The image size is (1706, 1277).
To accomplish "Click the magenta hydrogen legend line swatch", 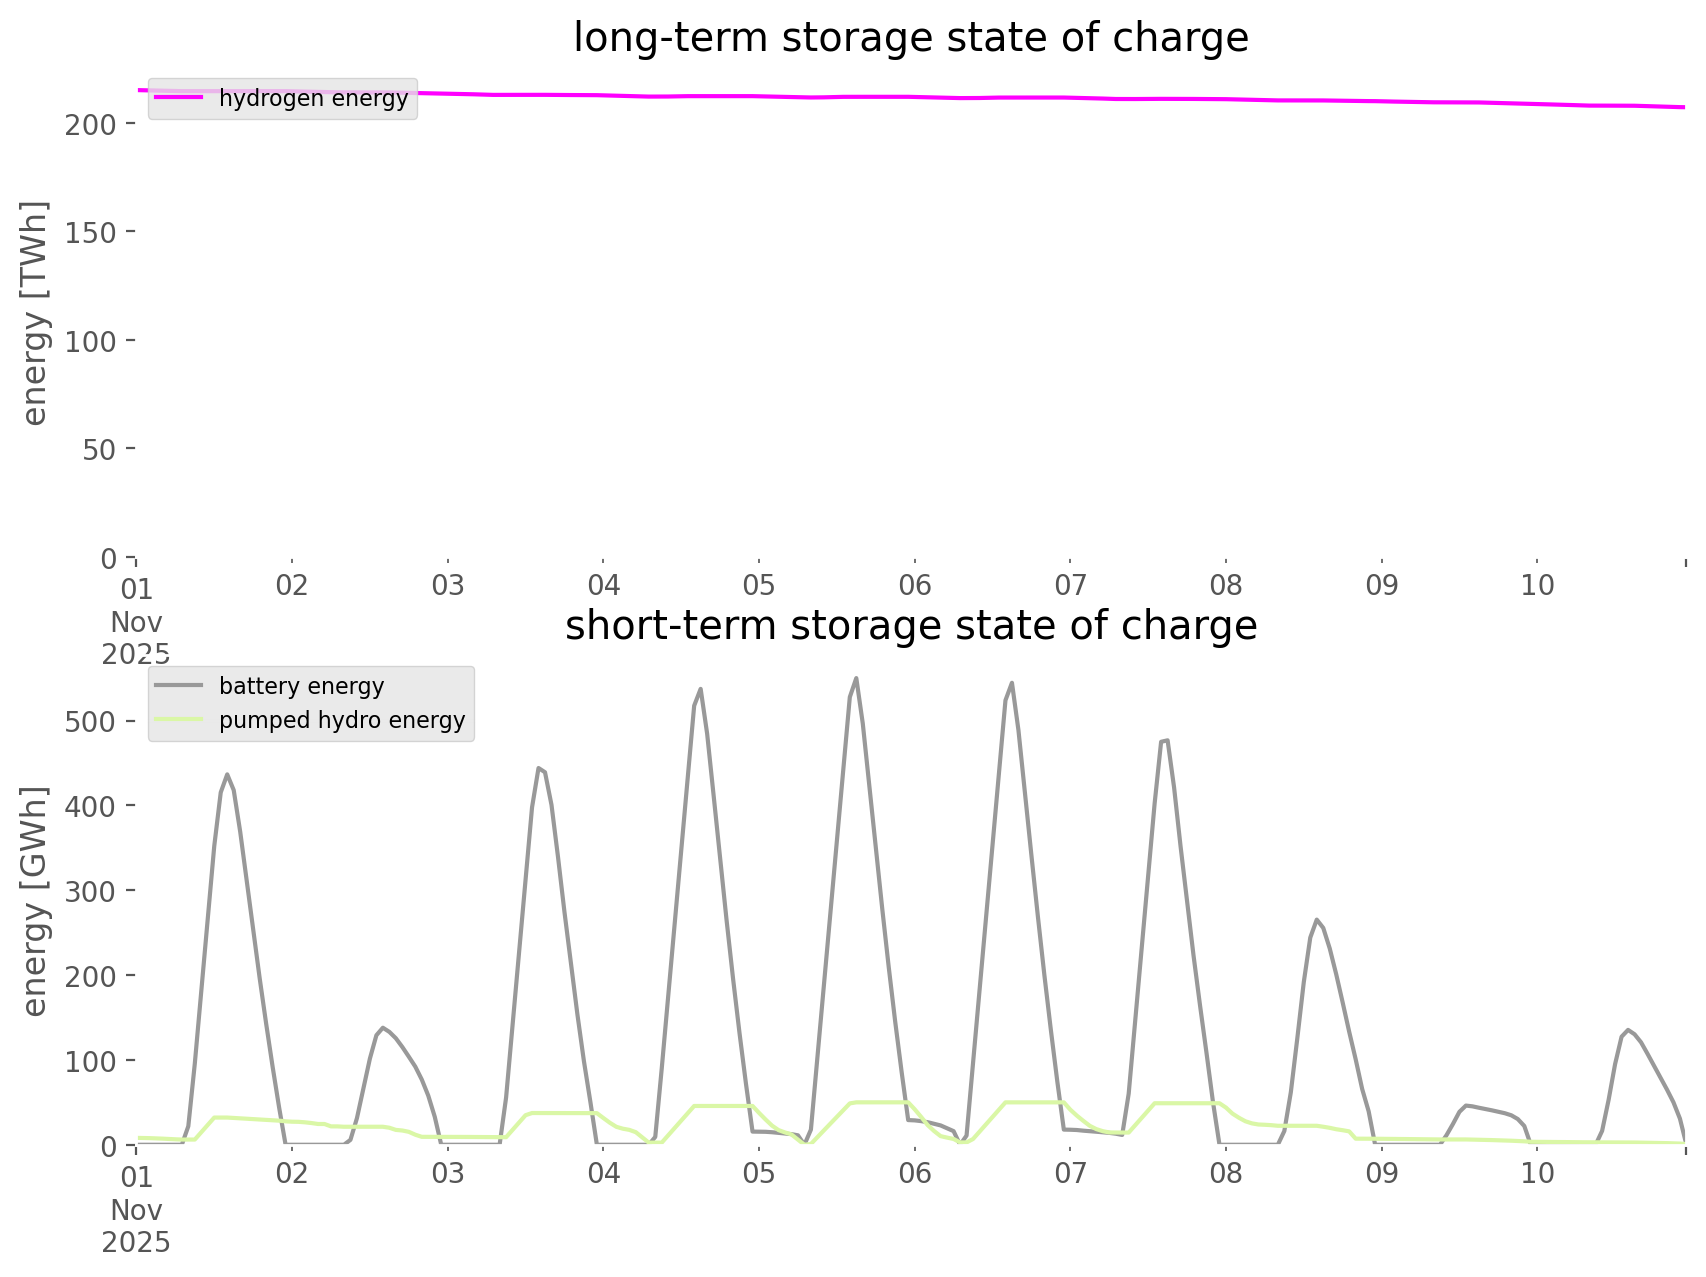I will (x=179, y=99).
